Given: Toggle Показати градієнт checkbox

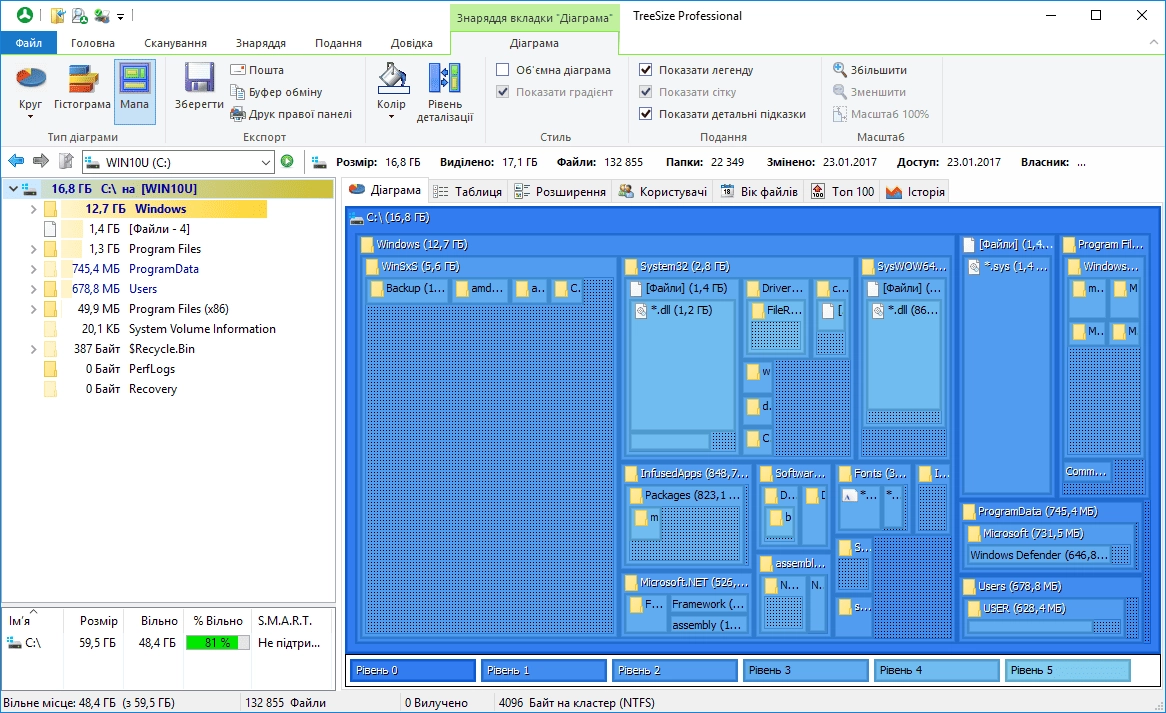Looking at the screenshot, I should (x=503, y=91).
